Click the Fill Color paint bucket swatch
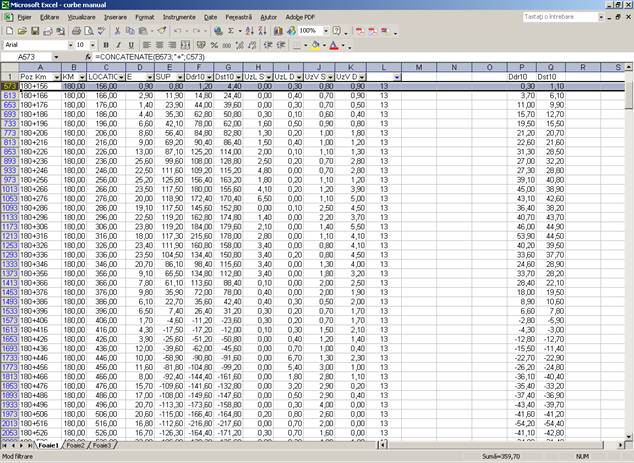Viewport: 634px width, 463px height. tap(314, 45)
